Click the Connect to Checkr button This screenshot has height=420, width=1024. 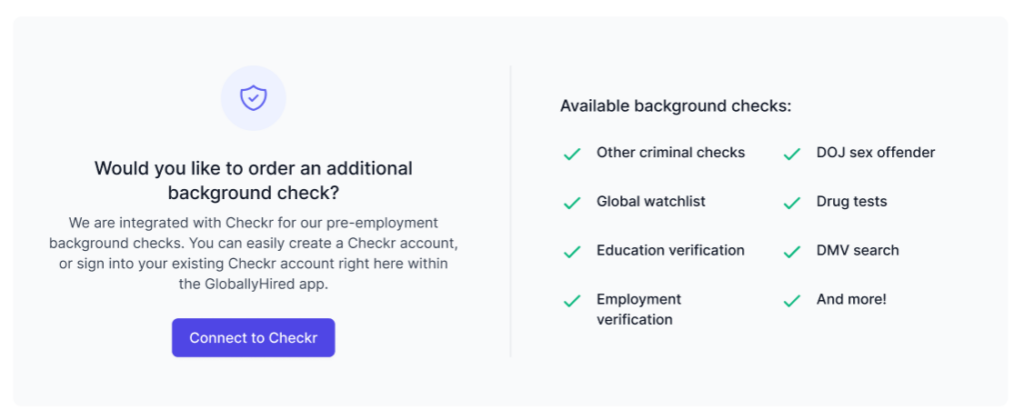click(x=253, y=338)
